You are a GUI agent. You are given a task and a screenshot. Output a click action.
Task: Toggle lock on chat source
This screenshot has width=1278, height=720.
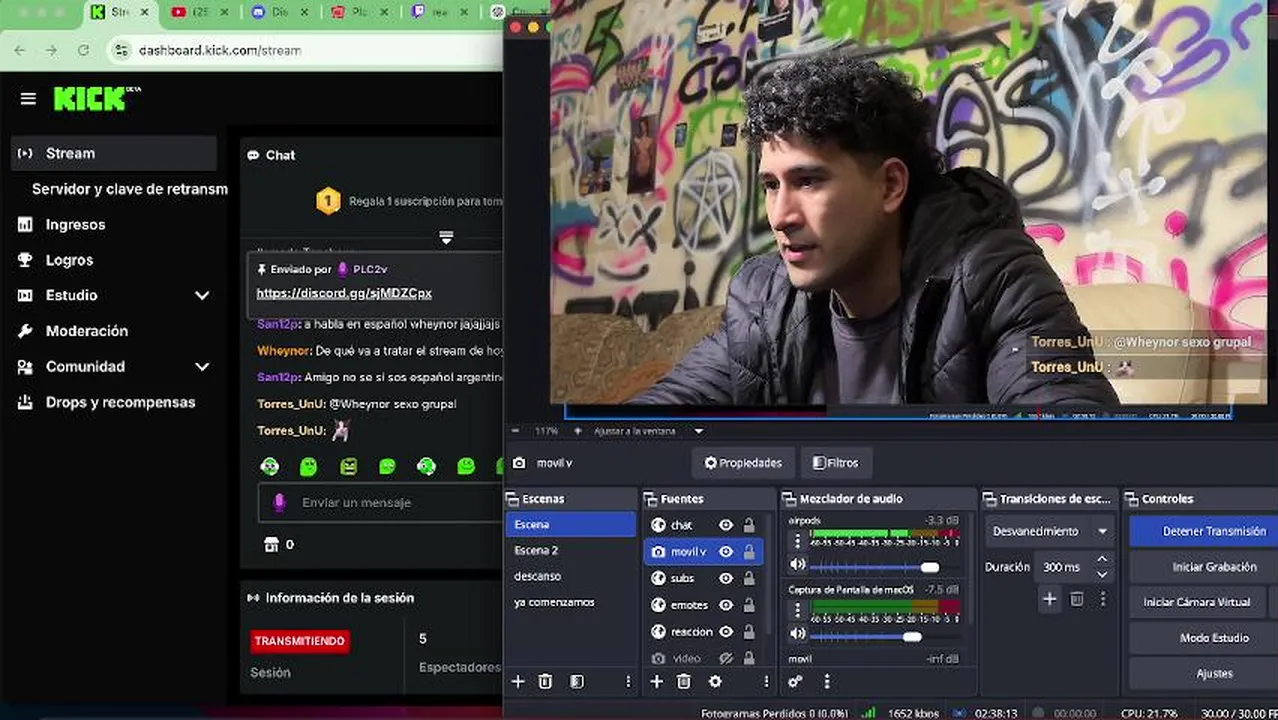(749, 525)
